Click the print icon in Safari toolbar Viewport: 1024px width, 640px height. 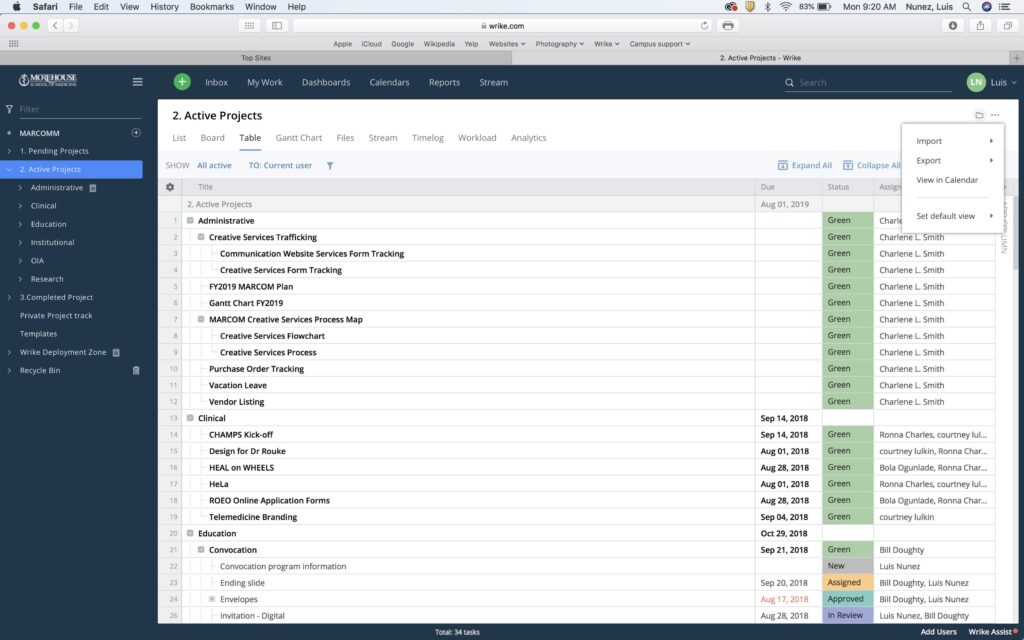click(x=728, y=25)
